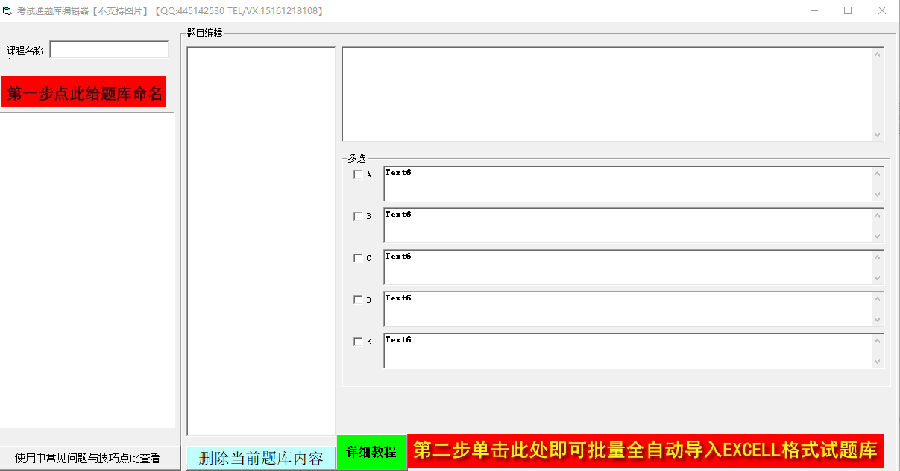Click scroll-down arrow of question text area
This screenshot has height=471, width=900.
coord(878,135)
